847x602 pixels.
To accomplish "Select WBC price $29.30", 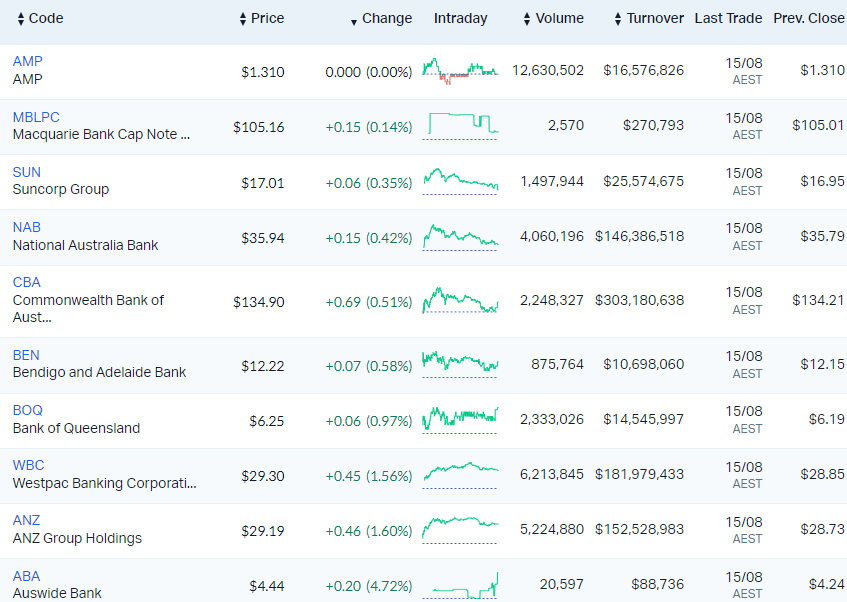I will (x=263, y=476).
